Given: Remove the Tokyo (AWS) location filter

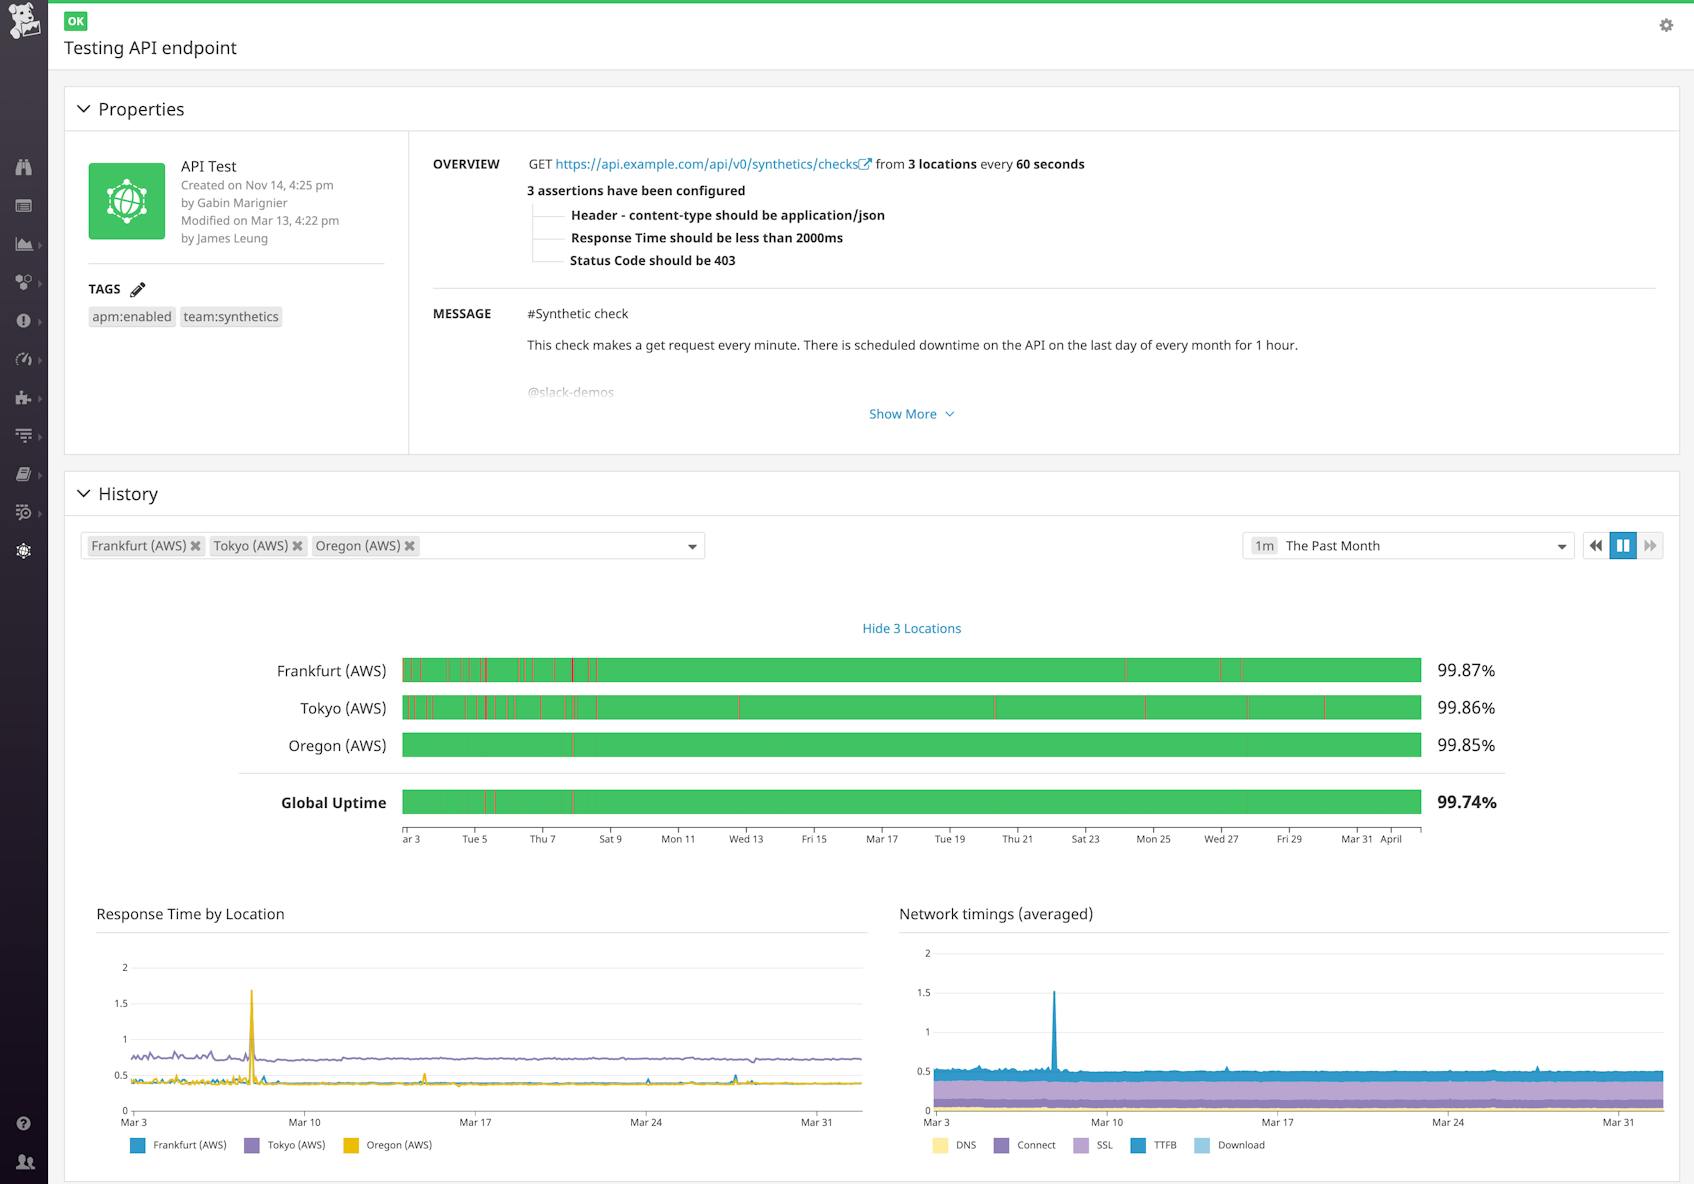Looking at the screenshot, I should pos(297,546).
